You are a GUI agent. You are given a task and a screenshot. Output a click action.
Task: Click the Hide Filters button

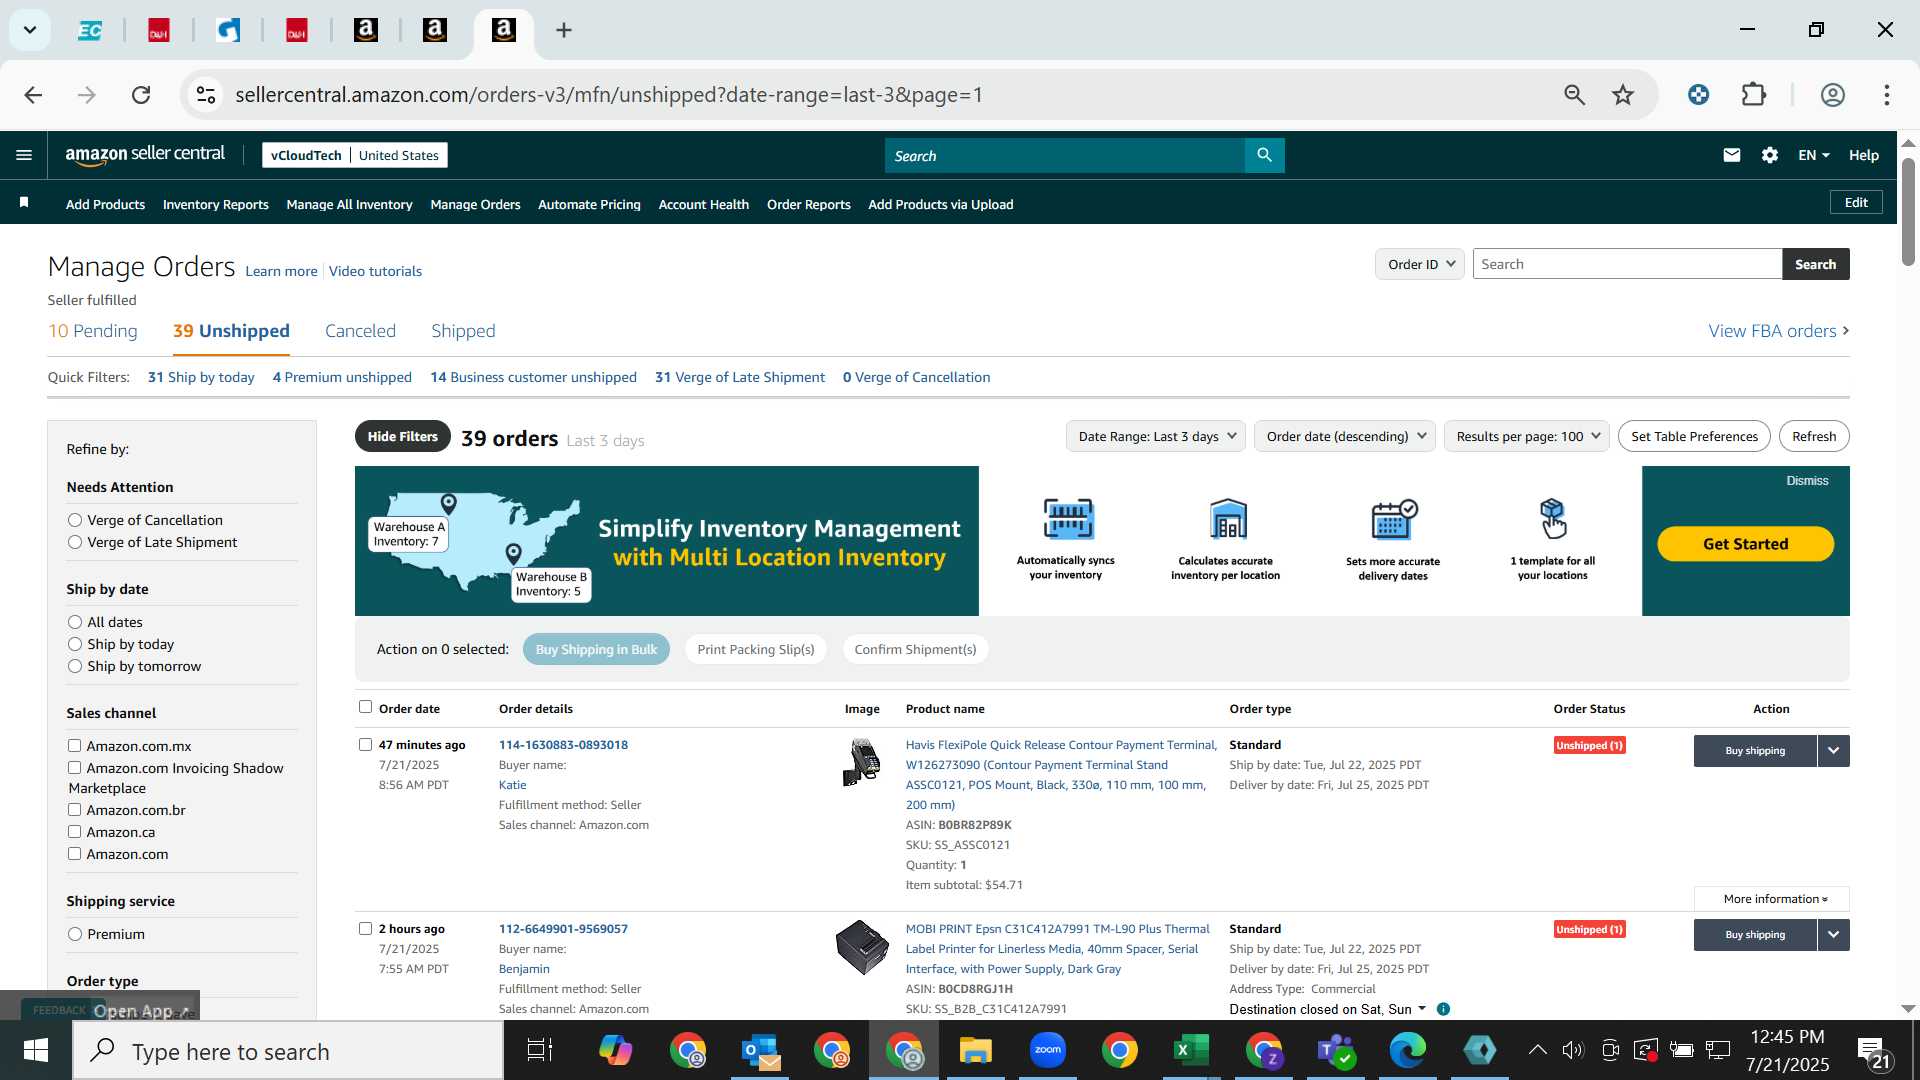click(x=402, y=436)
